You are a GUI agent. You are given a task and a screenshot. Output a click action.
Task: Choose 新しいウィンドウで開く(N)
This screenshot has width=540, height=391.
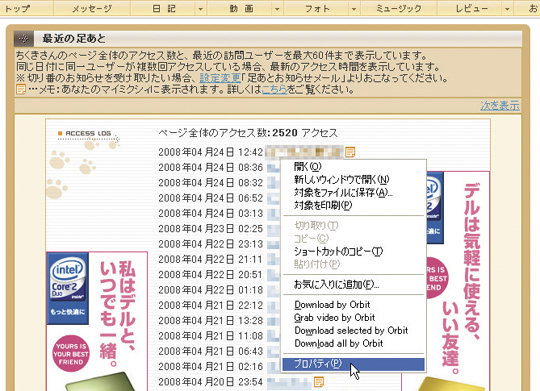click(353, 179)
